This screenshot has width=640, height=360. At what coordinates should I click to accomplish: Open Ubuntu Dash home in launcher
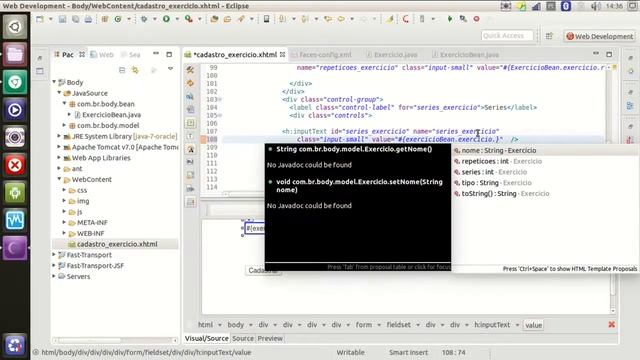(15, 27)
